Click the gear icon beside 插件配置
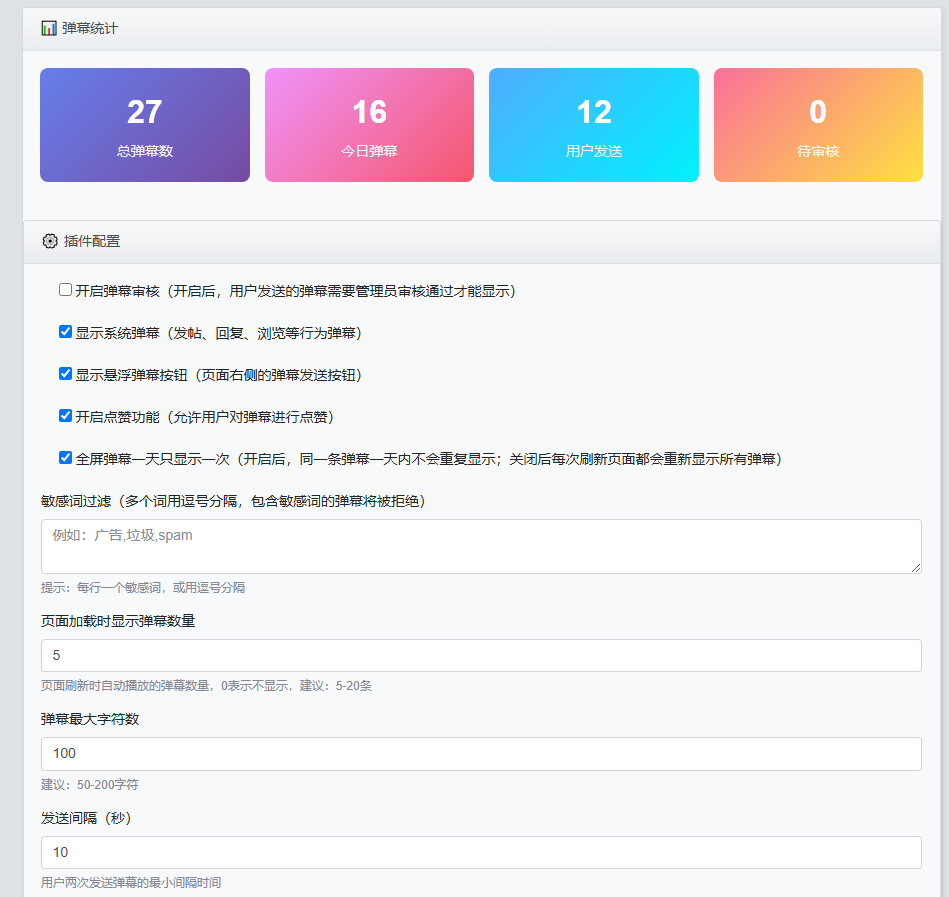The width and height of the screenshot is (949, 897). click(50, 241)
